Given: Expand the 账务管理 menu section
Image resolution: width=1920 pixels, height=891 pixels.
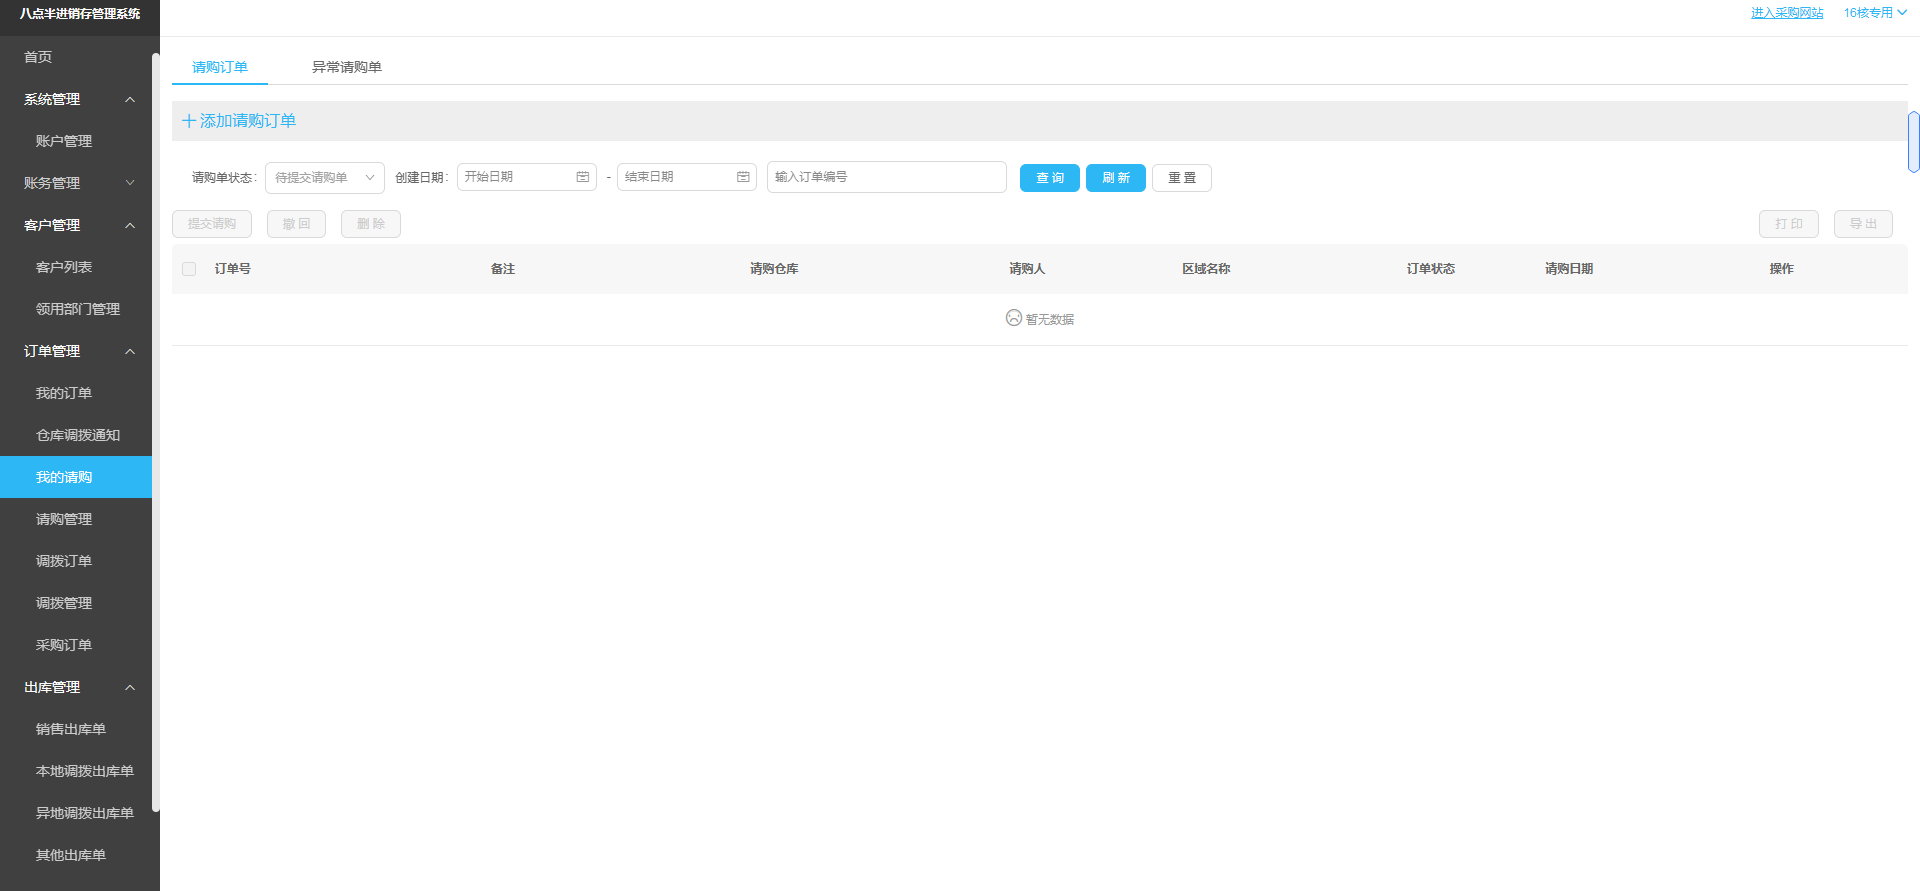Looking at the screenshot, I should (x=130, y=183).
